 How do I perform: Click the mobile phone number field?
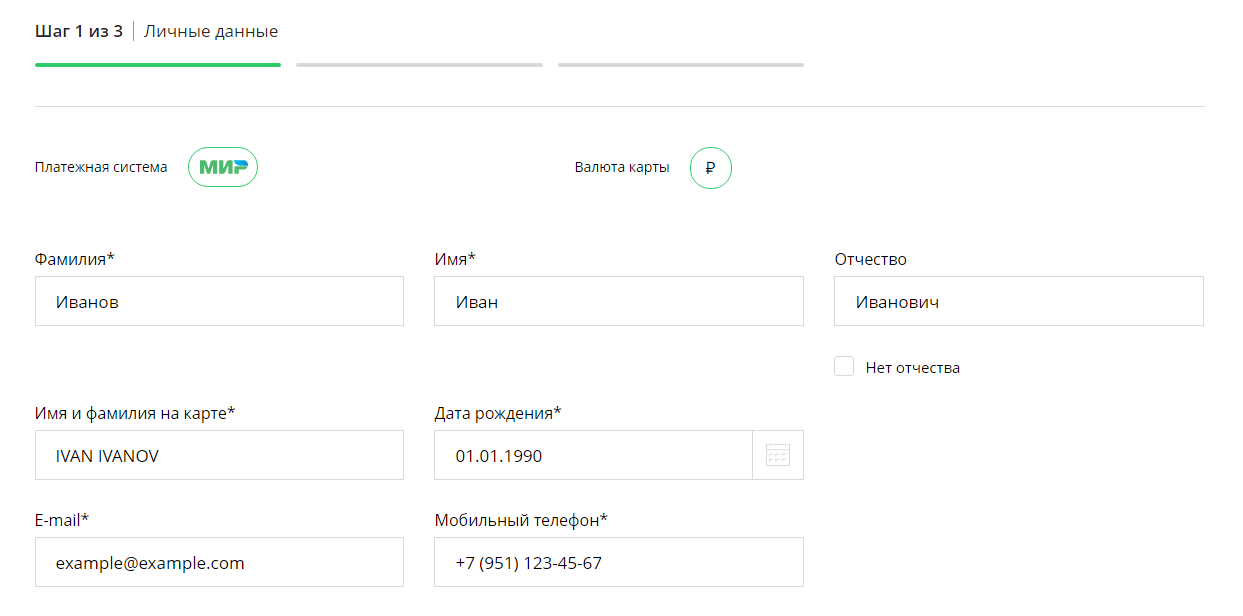618,562
